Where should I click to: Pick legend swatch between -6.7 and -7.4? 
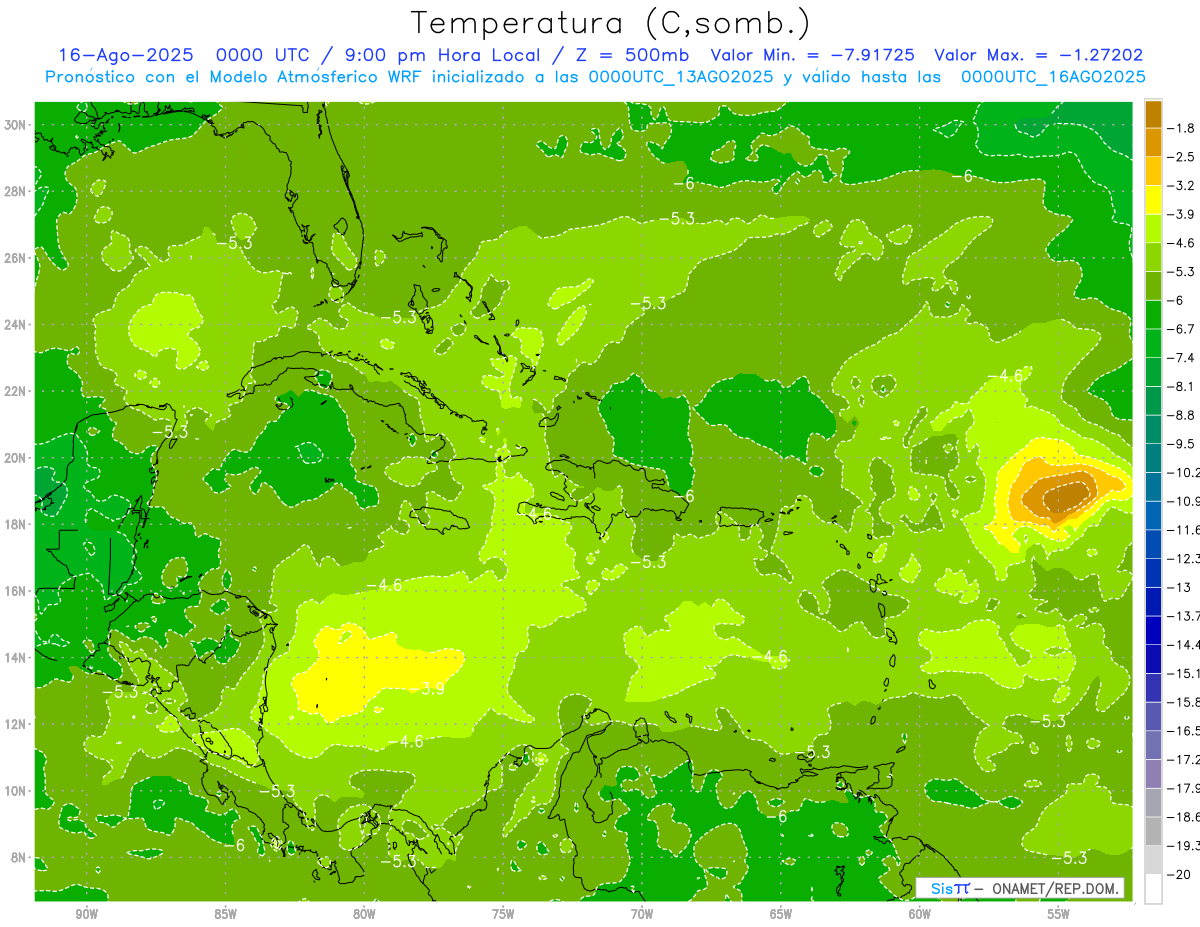click(x=1153, y=343)
